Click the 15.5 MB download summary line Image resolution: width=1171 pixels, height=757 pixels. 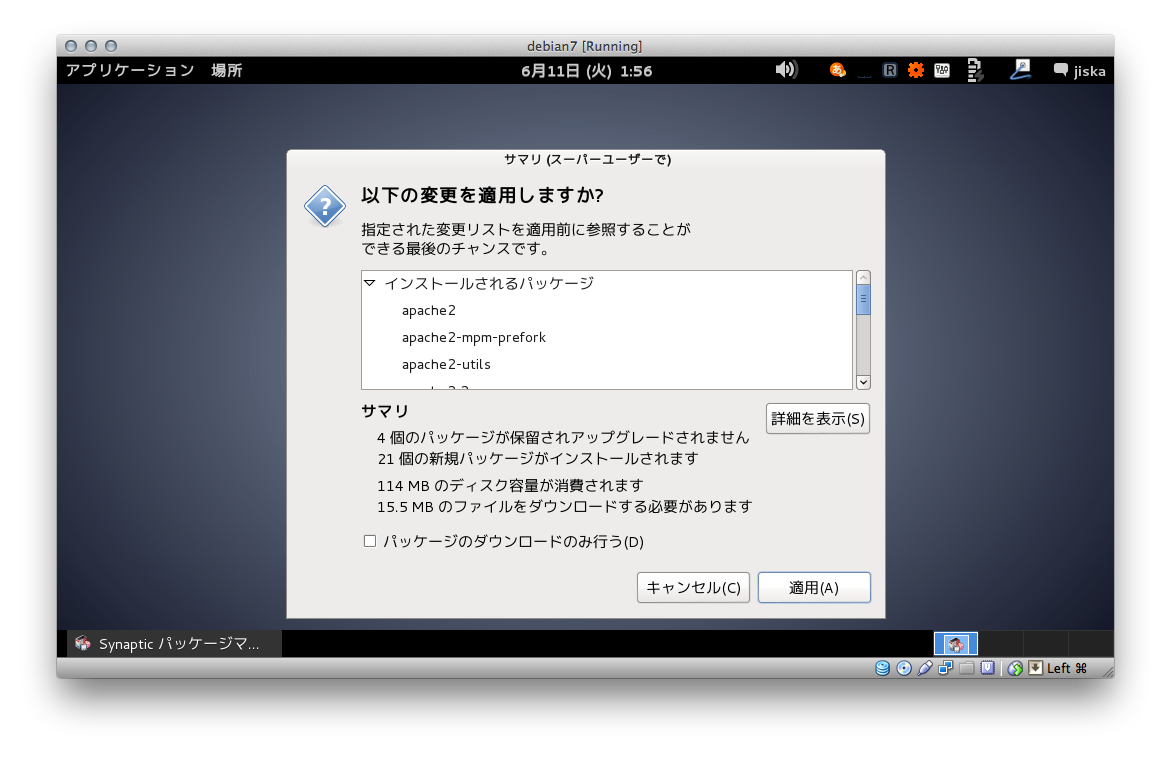565,507
